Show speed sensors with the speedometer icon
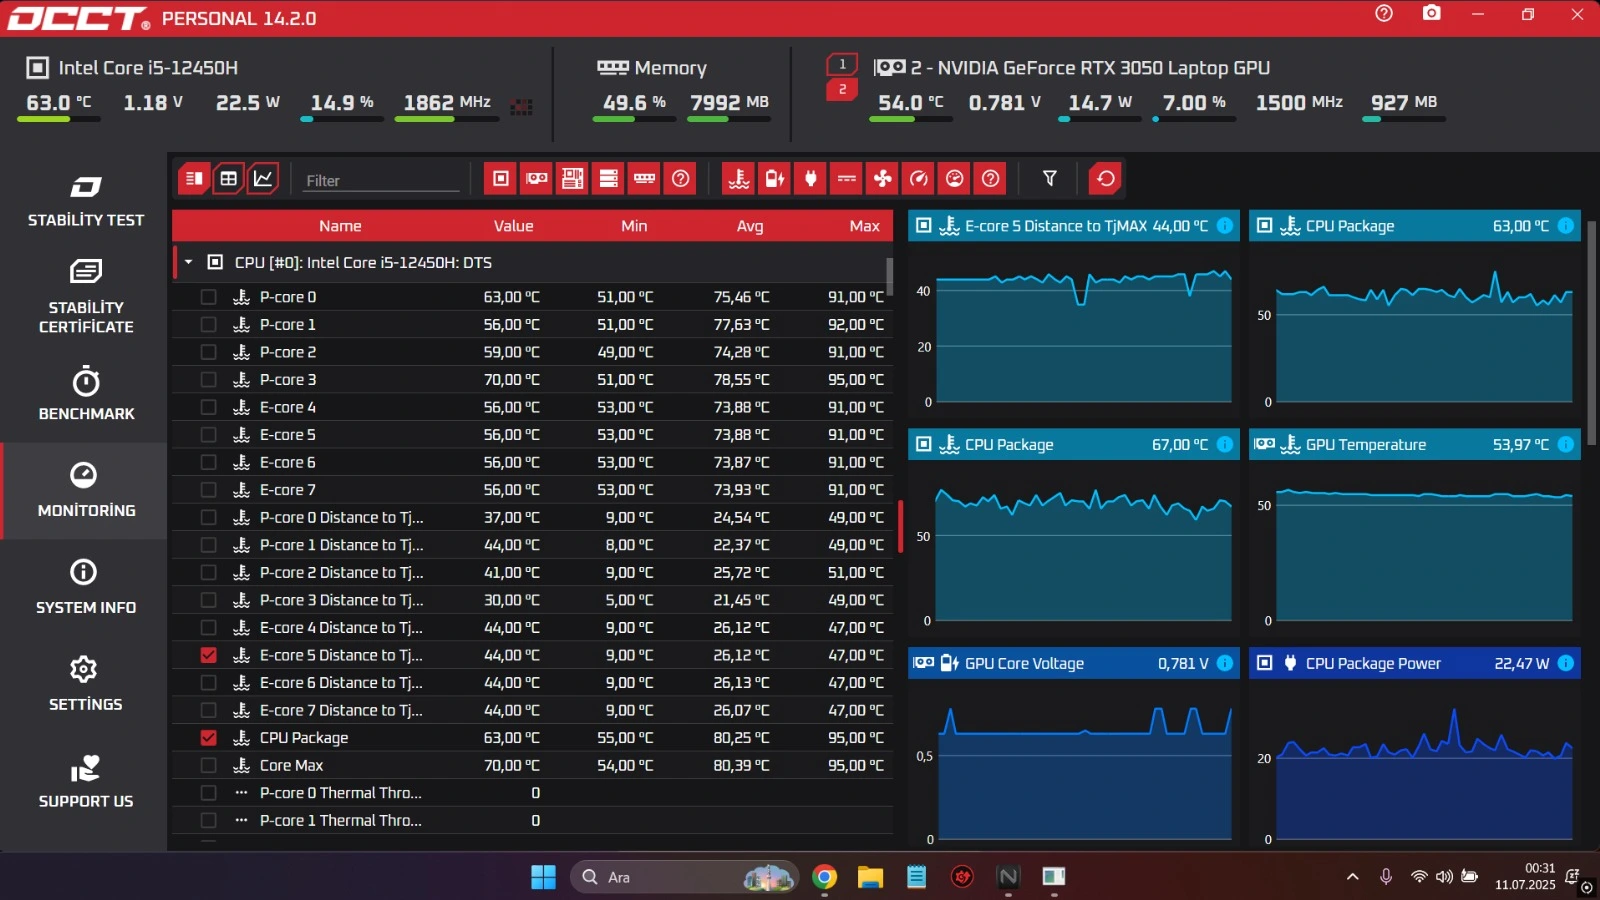 point(919,179)
